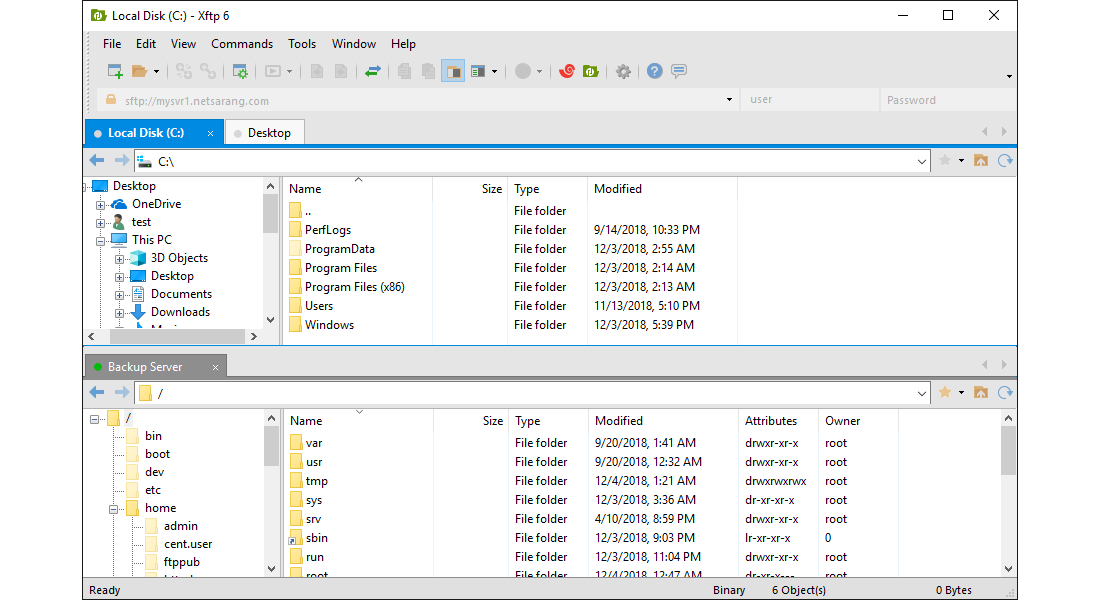Screen dimensions: 1100x600
Task: Click the New Session toolbar icon
Action: pos(116,72)
